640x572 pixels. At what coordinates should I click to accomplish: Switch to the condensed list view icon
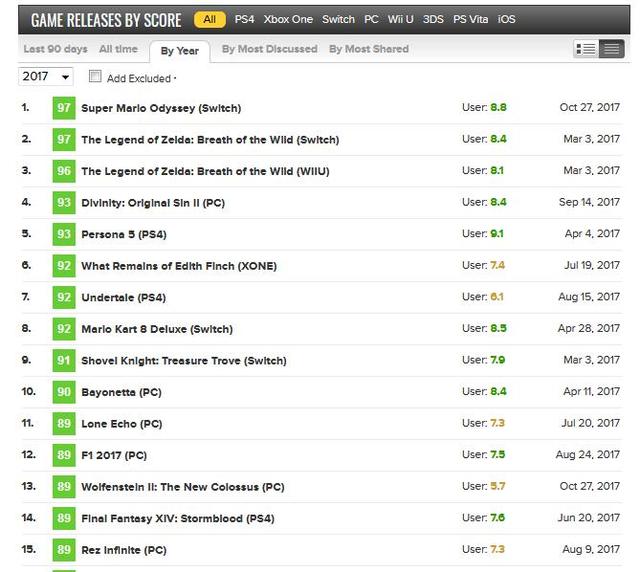611,49
